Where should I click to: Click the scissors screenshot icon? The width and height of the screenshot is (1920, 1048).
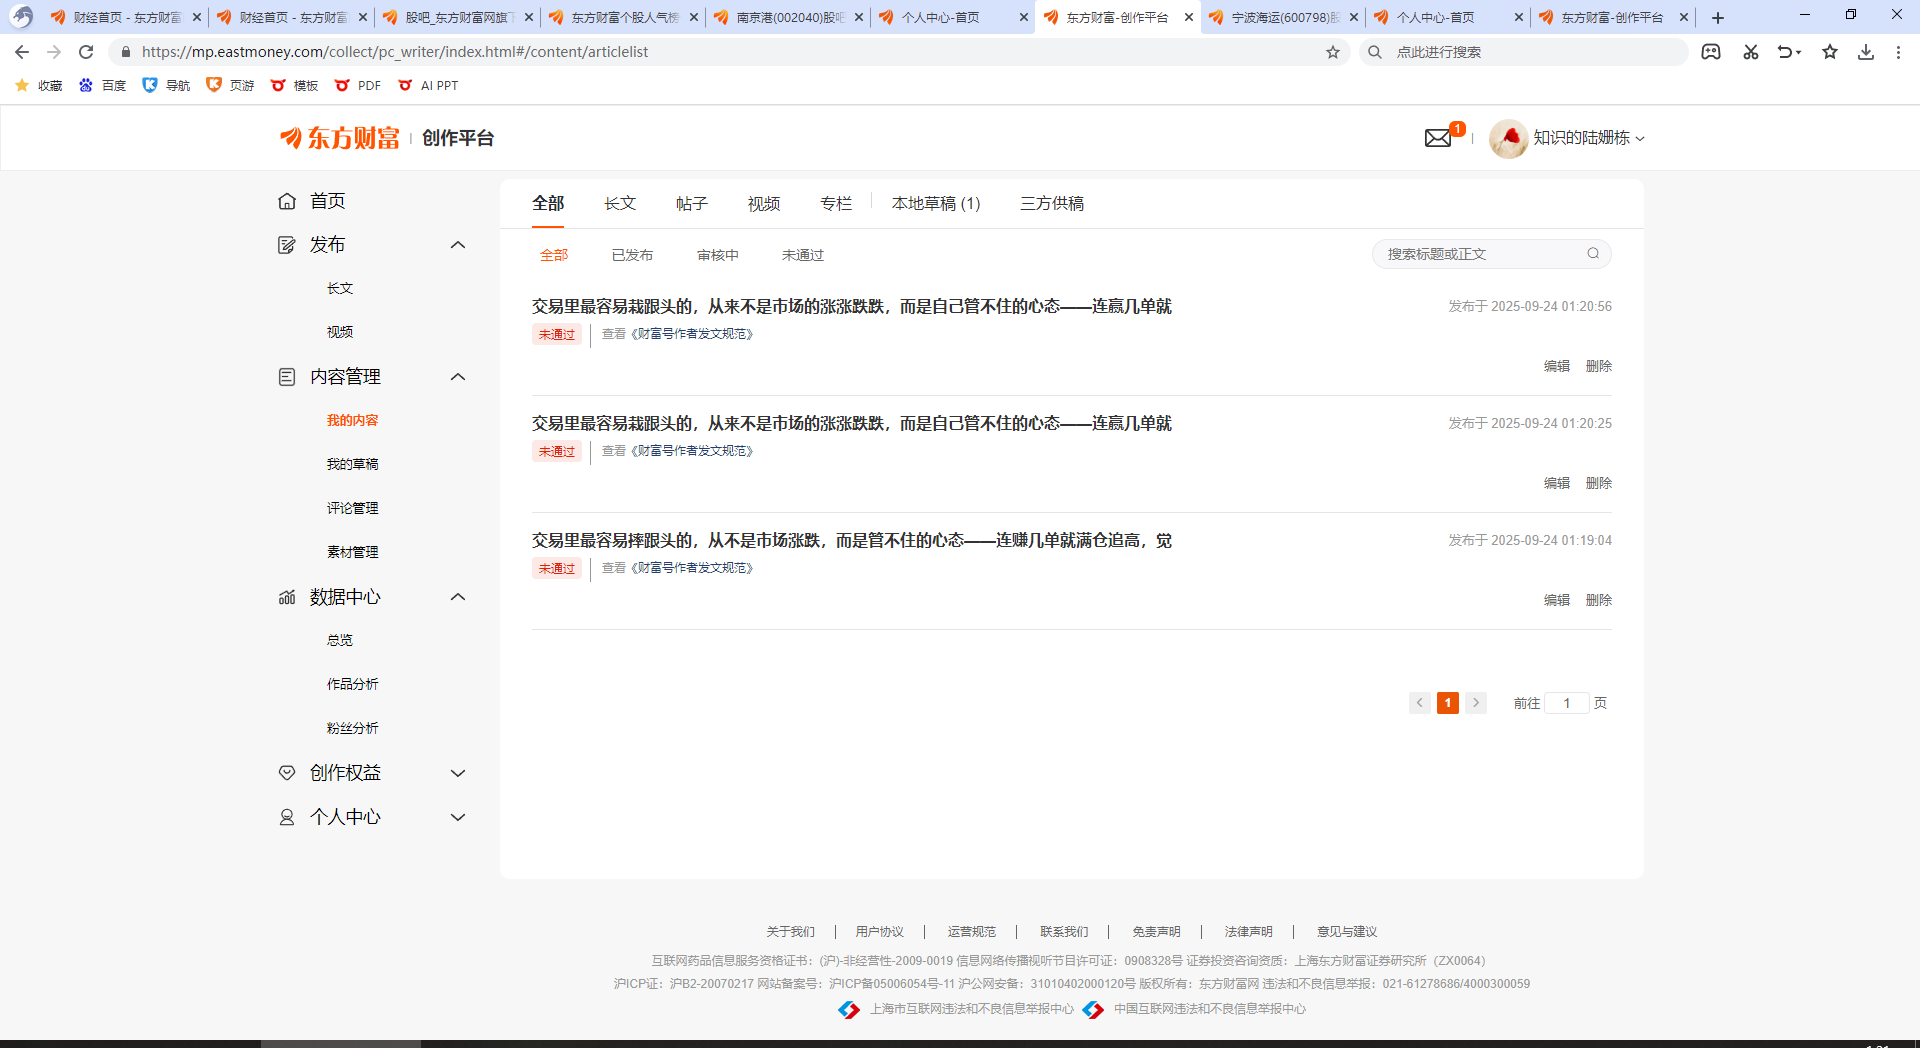[1751, 52]
